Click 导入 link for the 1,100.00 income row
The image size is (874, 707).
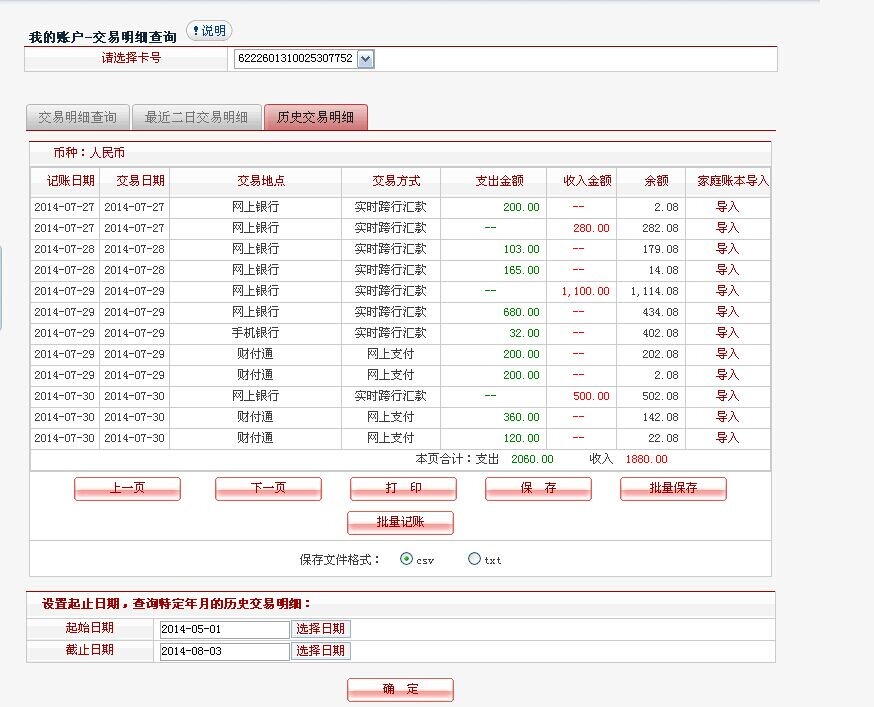click(727, 291)
